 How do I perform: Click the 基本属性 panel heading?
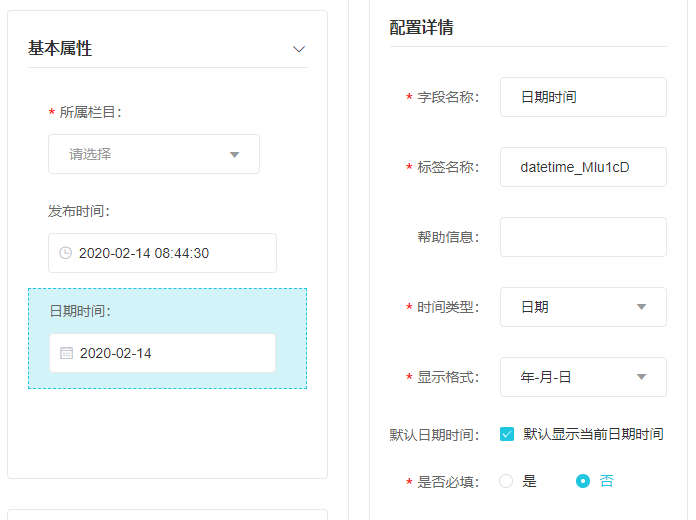click(x=60, y=48)
